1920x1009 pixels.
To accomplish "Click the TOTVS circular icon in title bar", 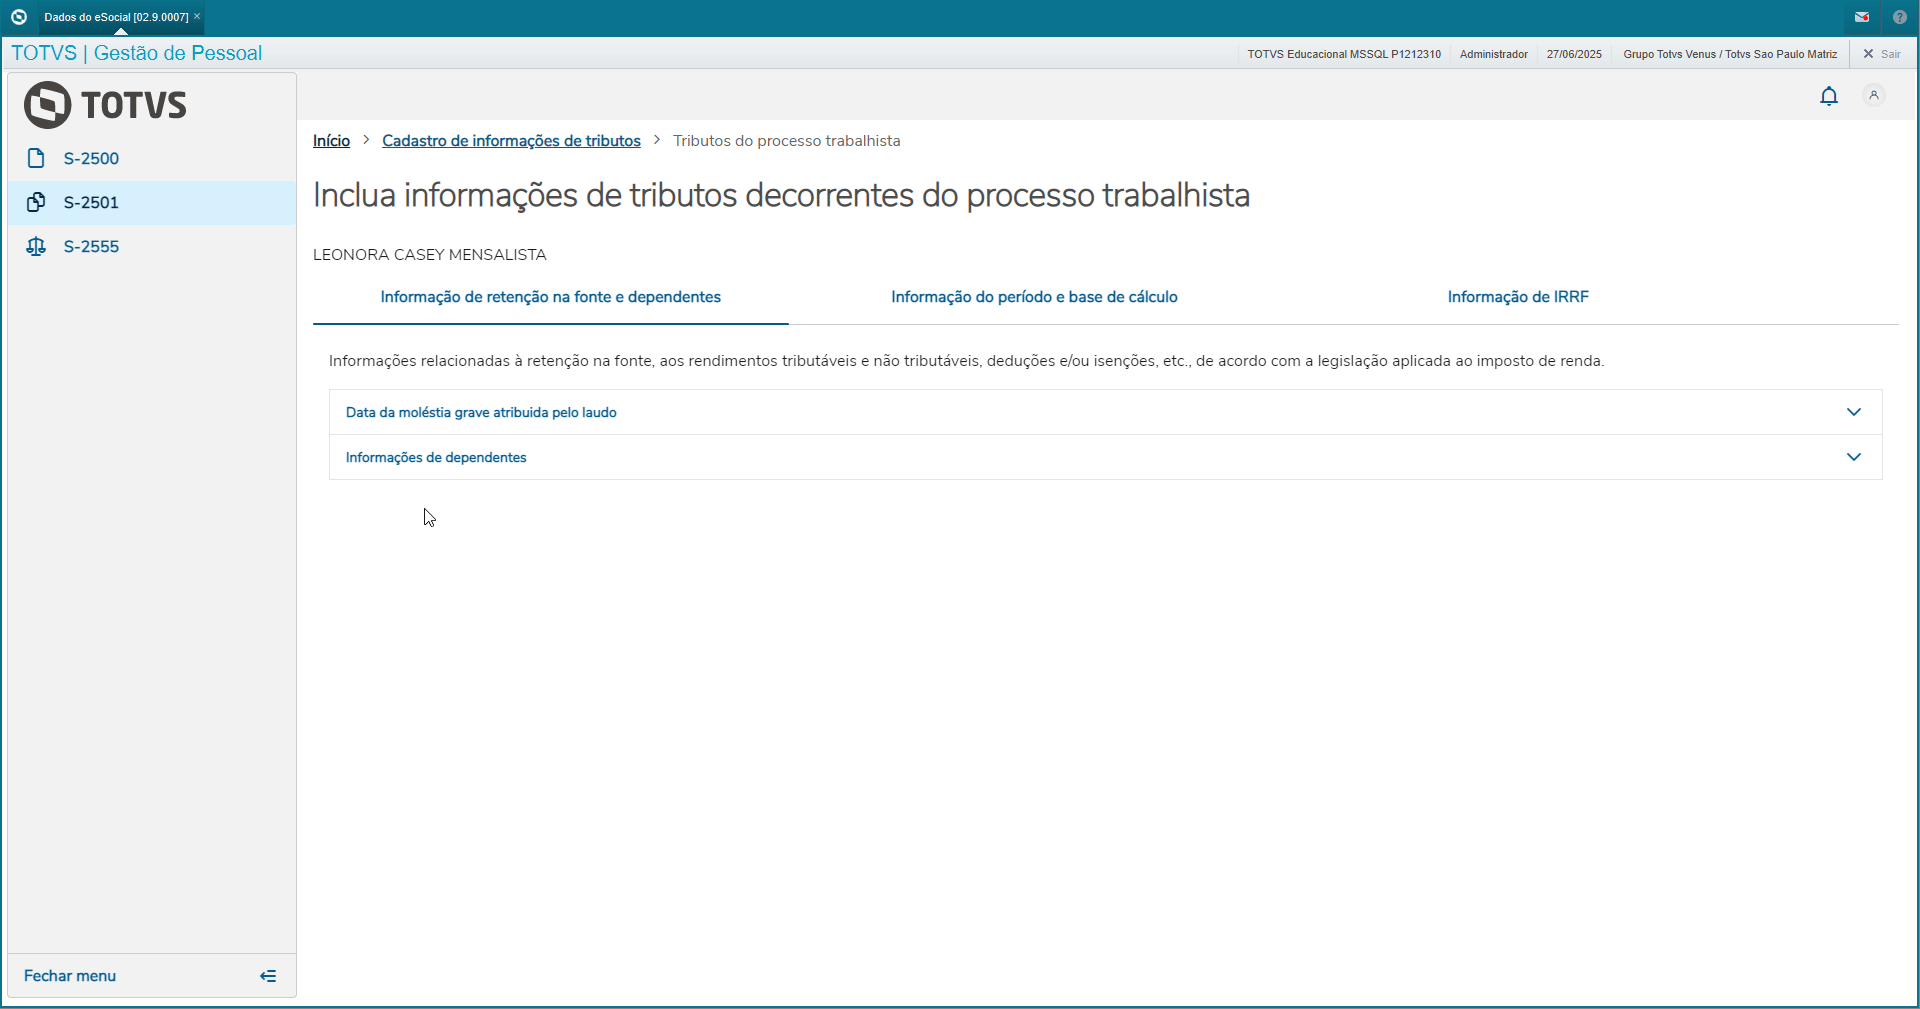I will point(18,17).
